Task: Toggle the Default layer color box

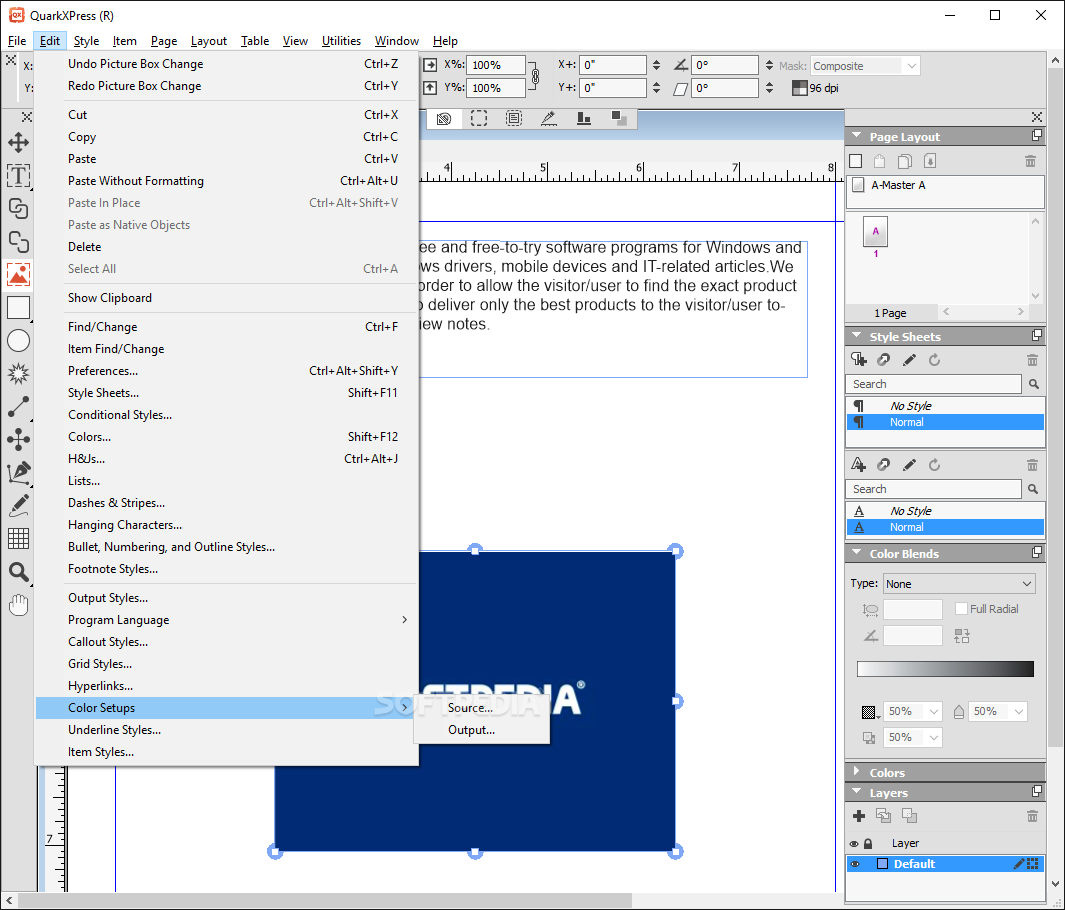Action: coord(882,864)
